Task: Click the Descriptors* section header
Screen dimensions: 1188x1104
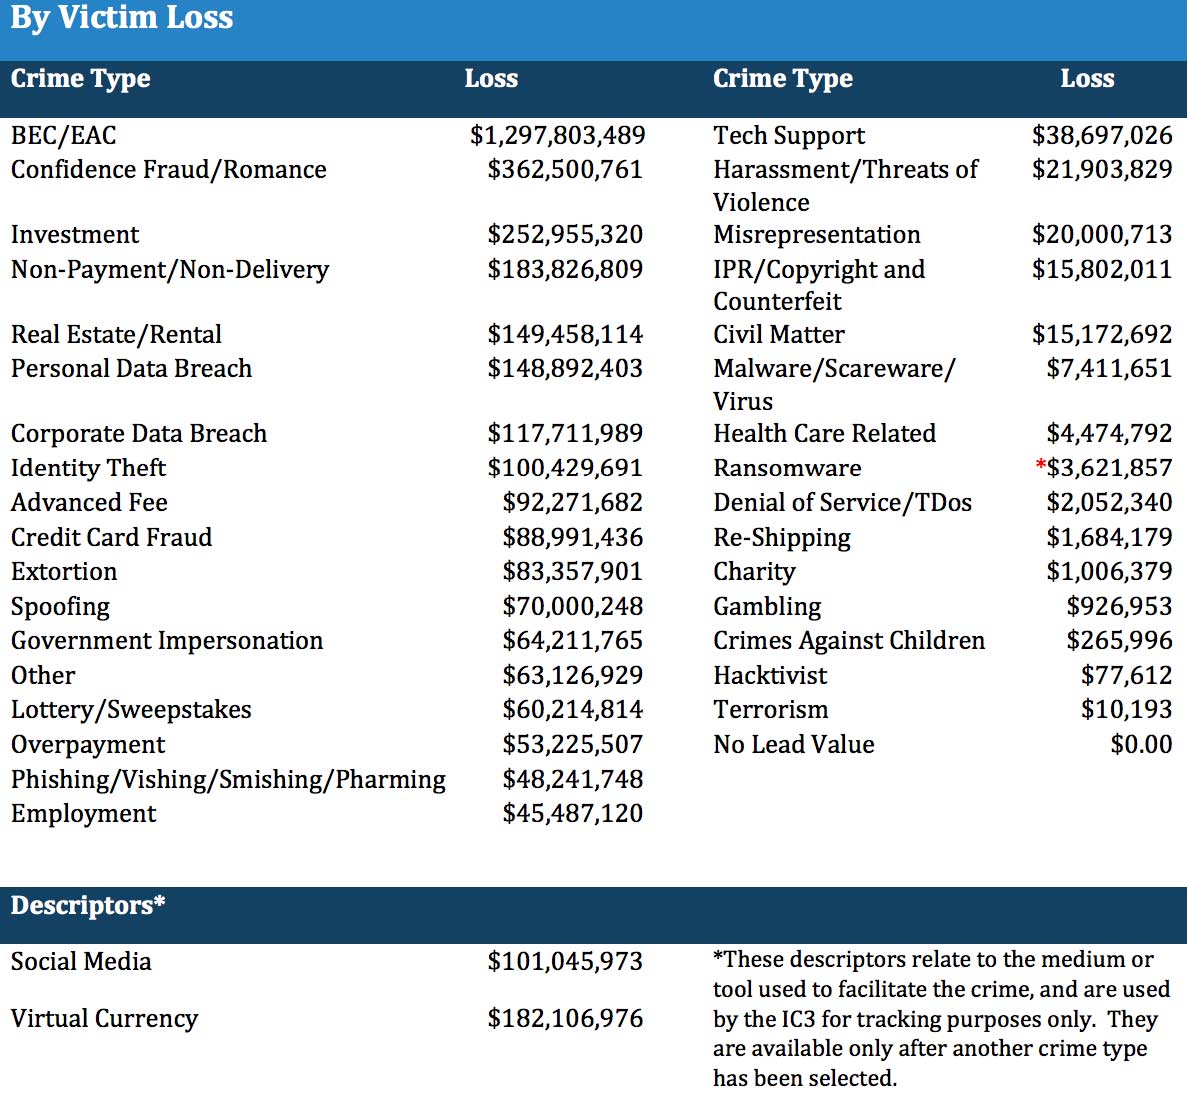Action: [88, 906]
